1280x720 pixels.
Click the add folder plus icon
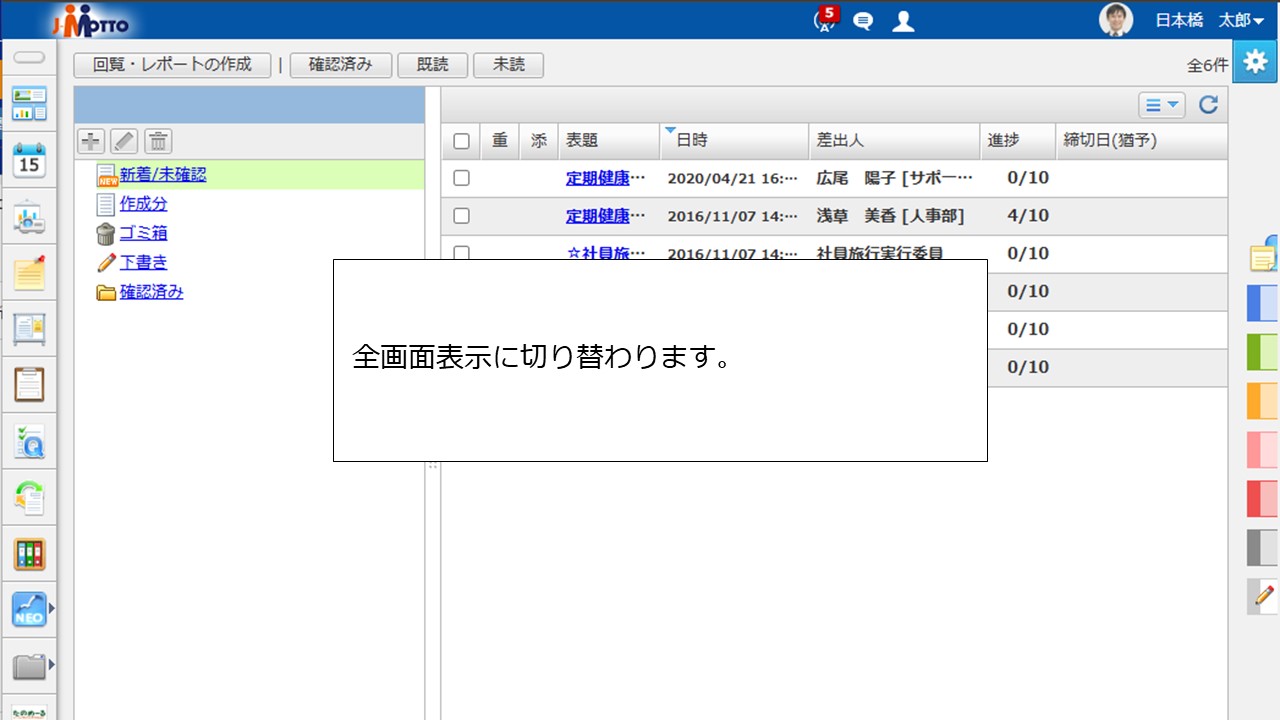click(91, 141)
